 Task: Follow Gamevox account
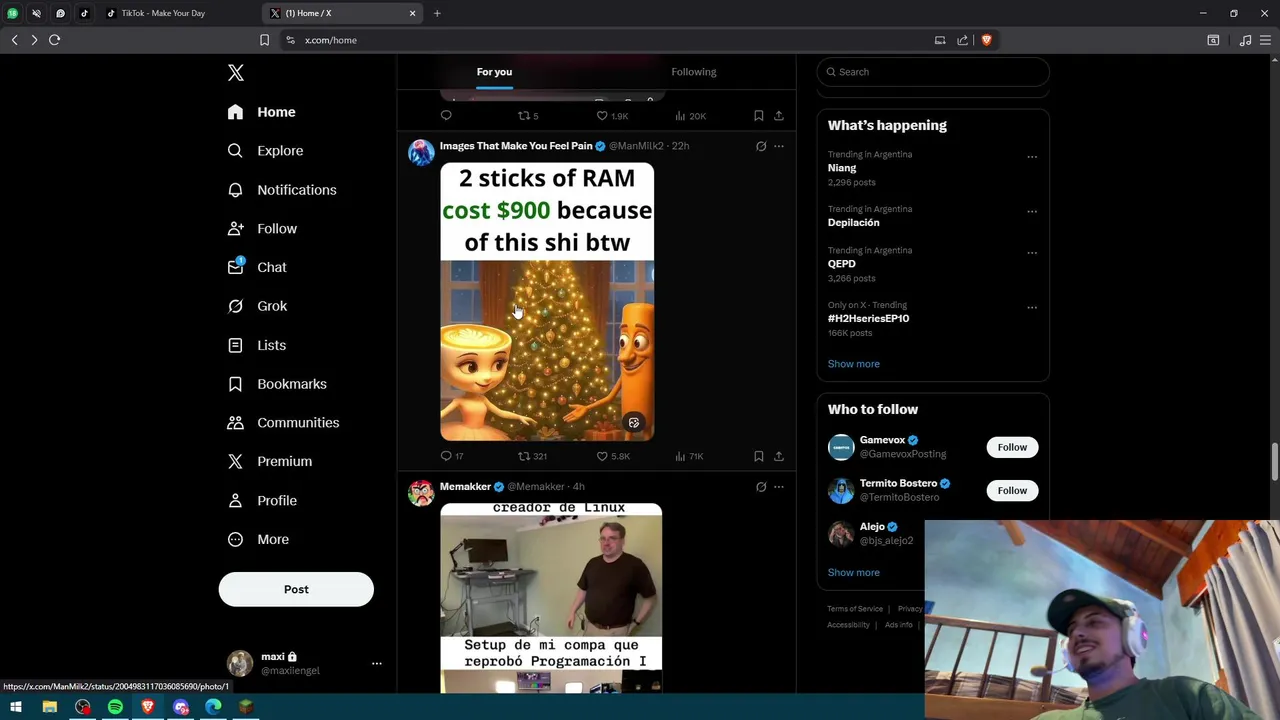pyautogui.click(x=1012, y=447)
